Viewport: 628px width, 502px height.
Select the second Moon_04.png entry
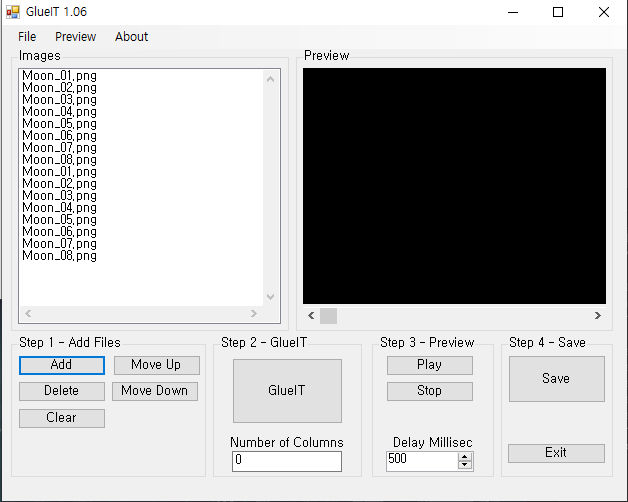tap(60, 208)
